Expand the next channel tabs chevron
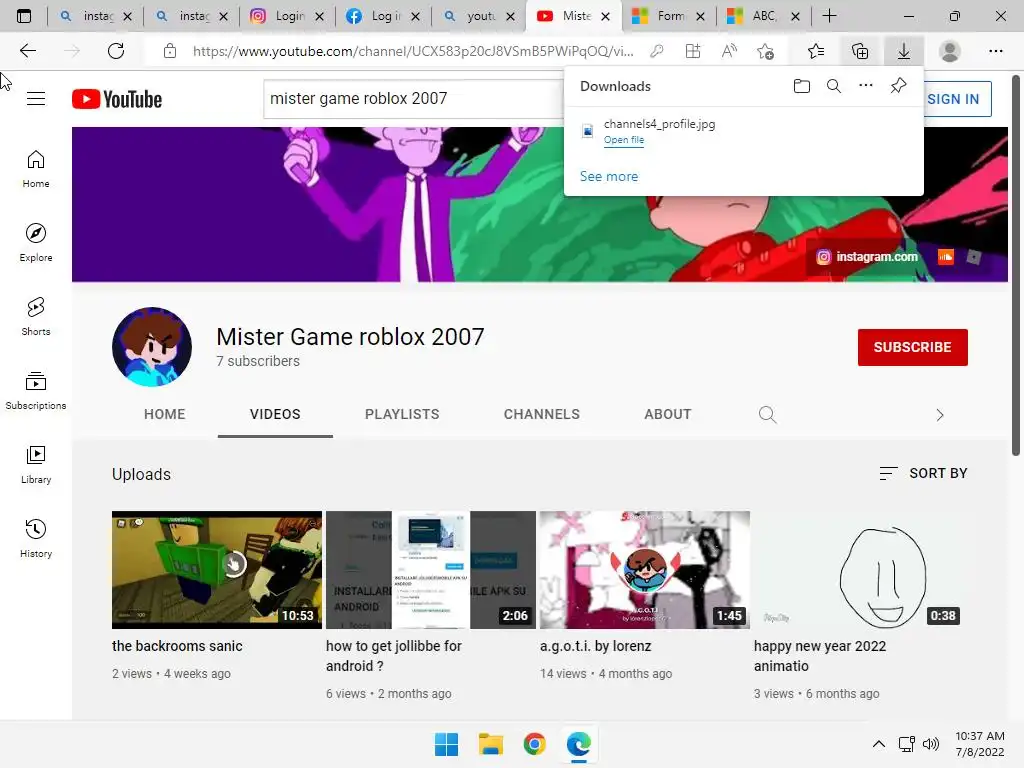Viewport: 1024px width, 768px height. coord(940,415)
